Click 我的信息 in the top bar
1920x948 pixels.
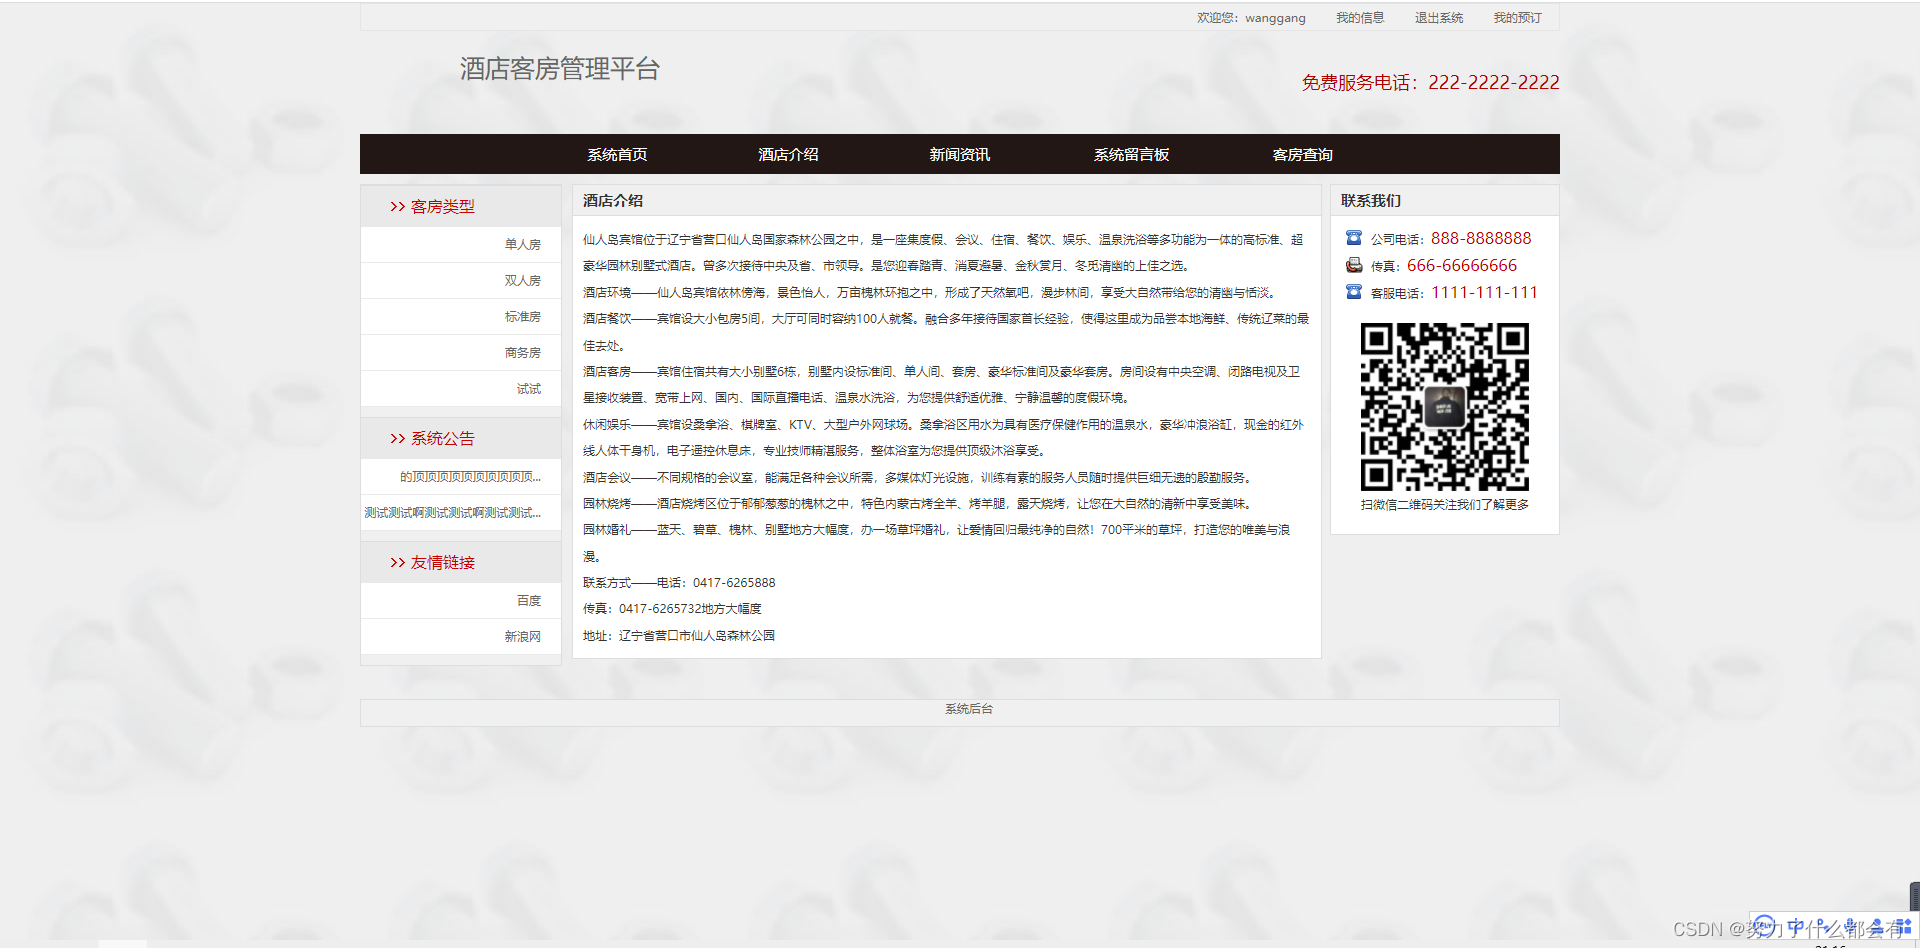1360,18
